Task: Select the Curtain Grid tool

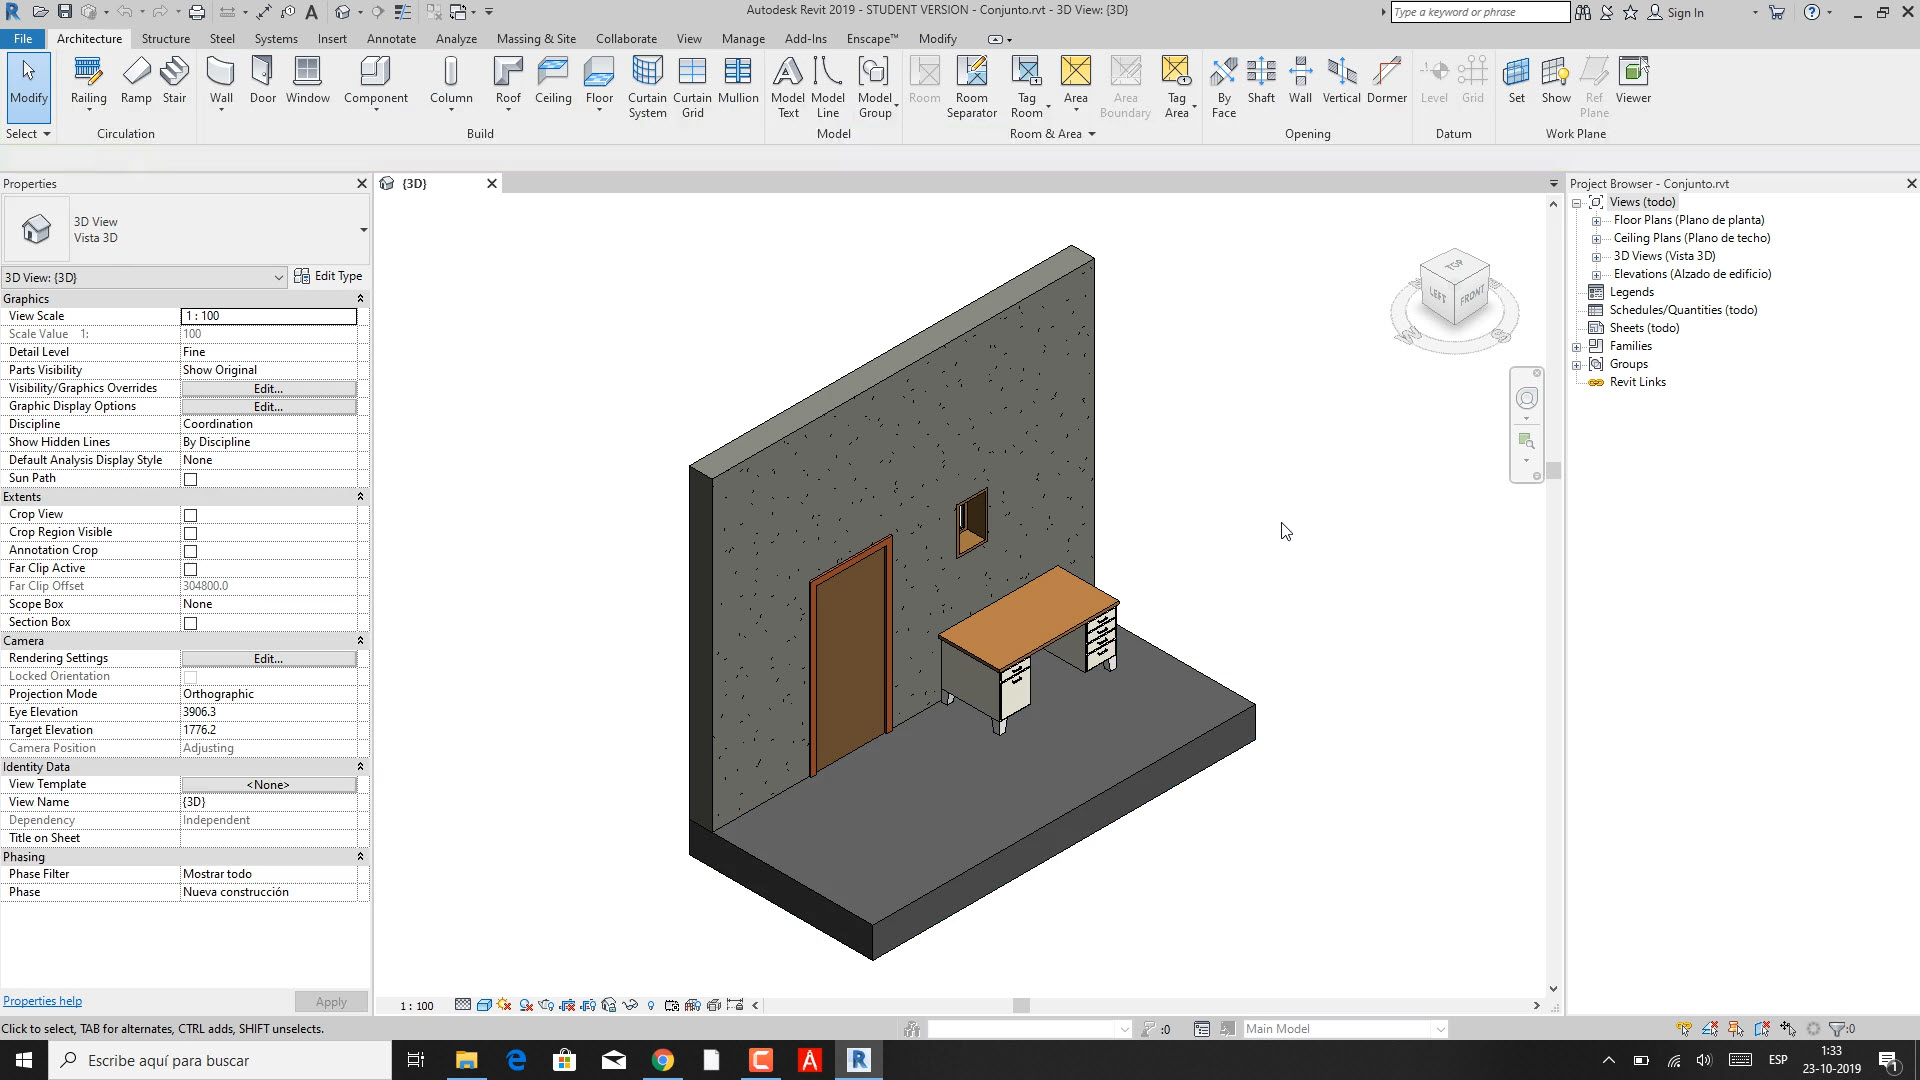Action: click(x=692, y=88)
